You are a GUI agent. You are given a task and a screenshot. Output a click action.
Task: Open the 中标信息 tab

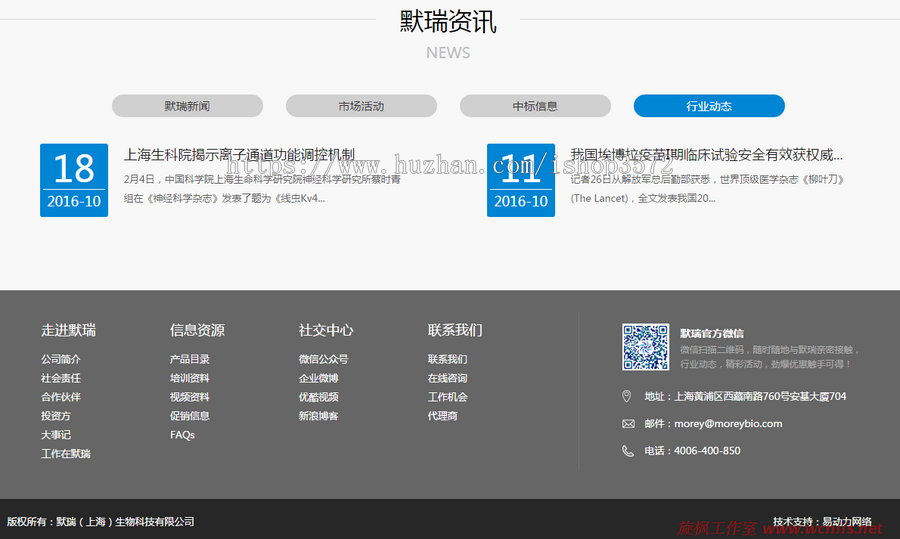[535, 106]
